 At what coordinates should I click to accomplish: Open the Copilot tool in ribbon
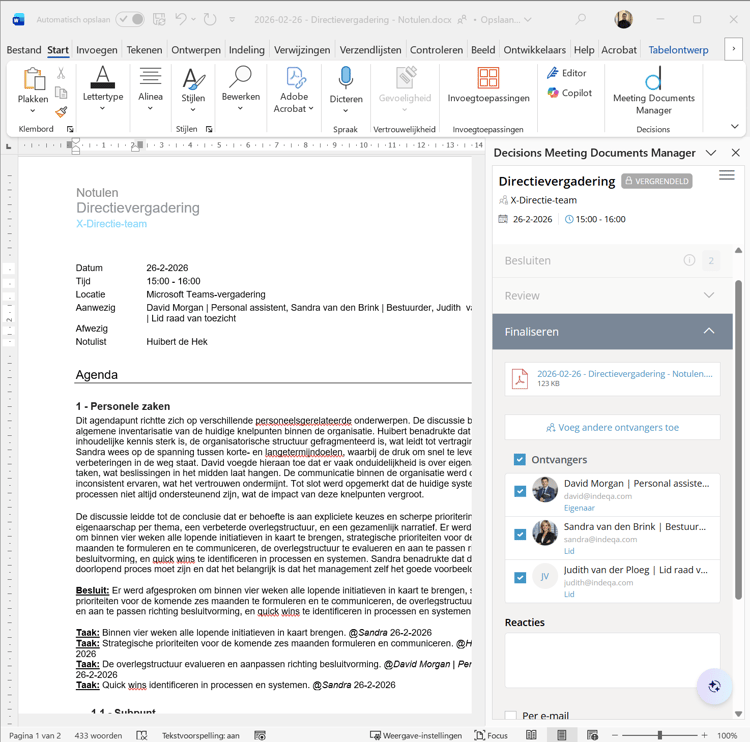[569, 93]
